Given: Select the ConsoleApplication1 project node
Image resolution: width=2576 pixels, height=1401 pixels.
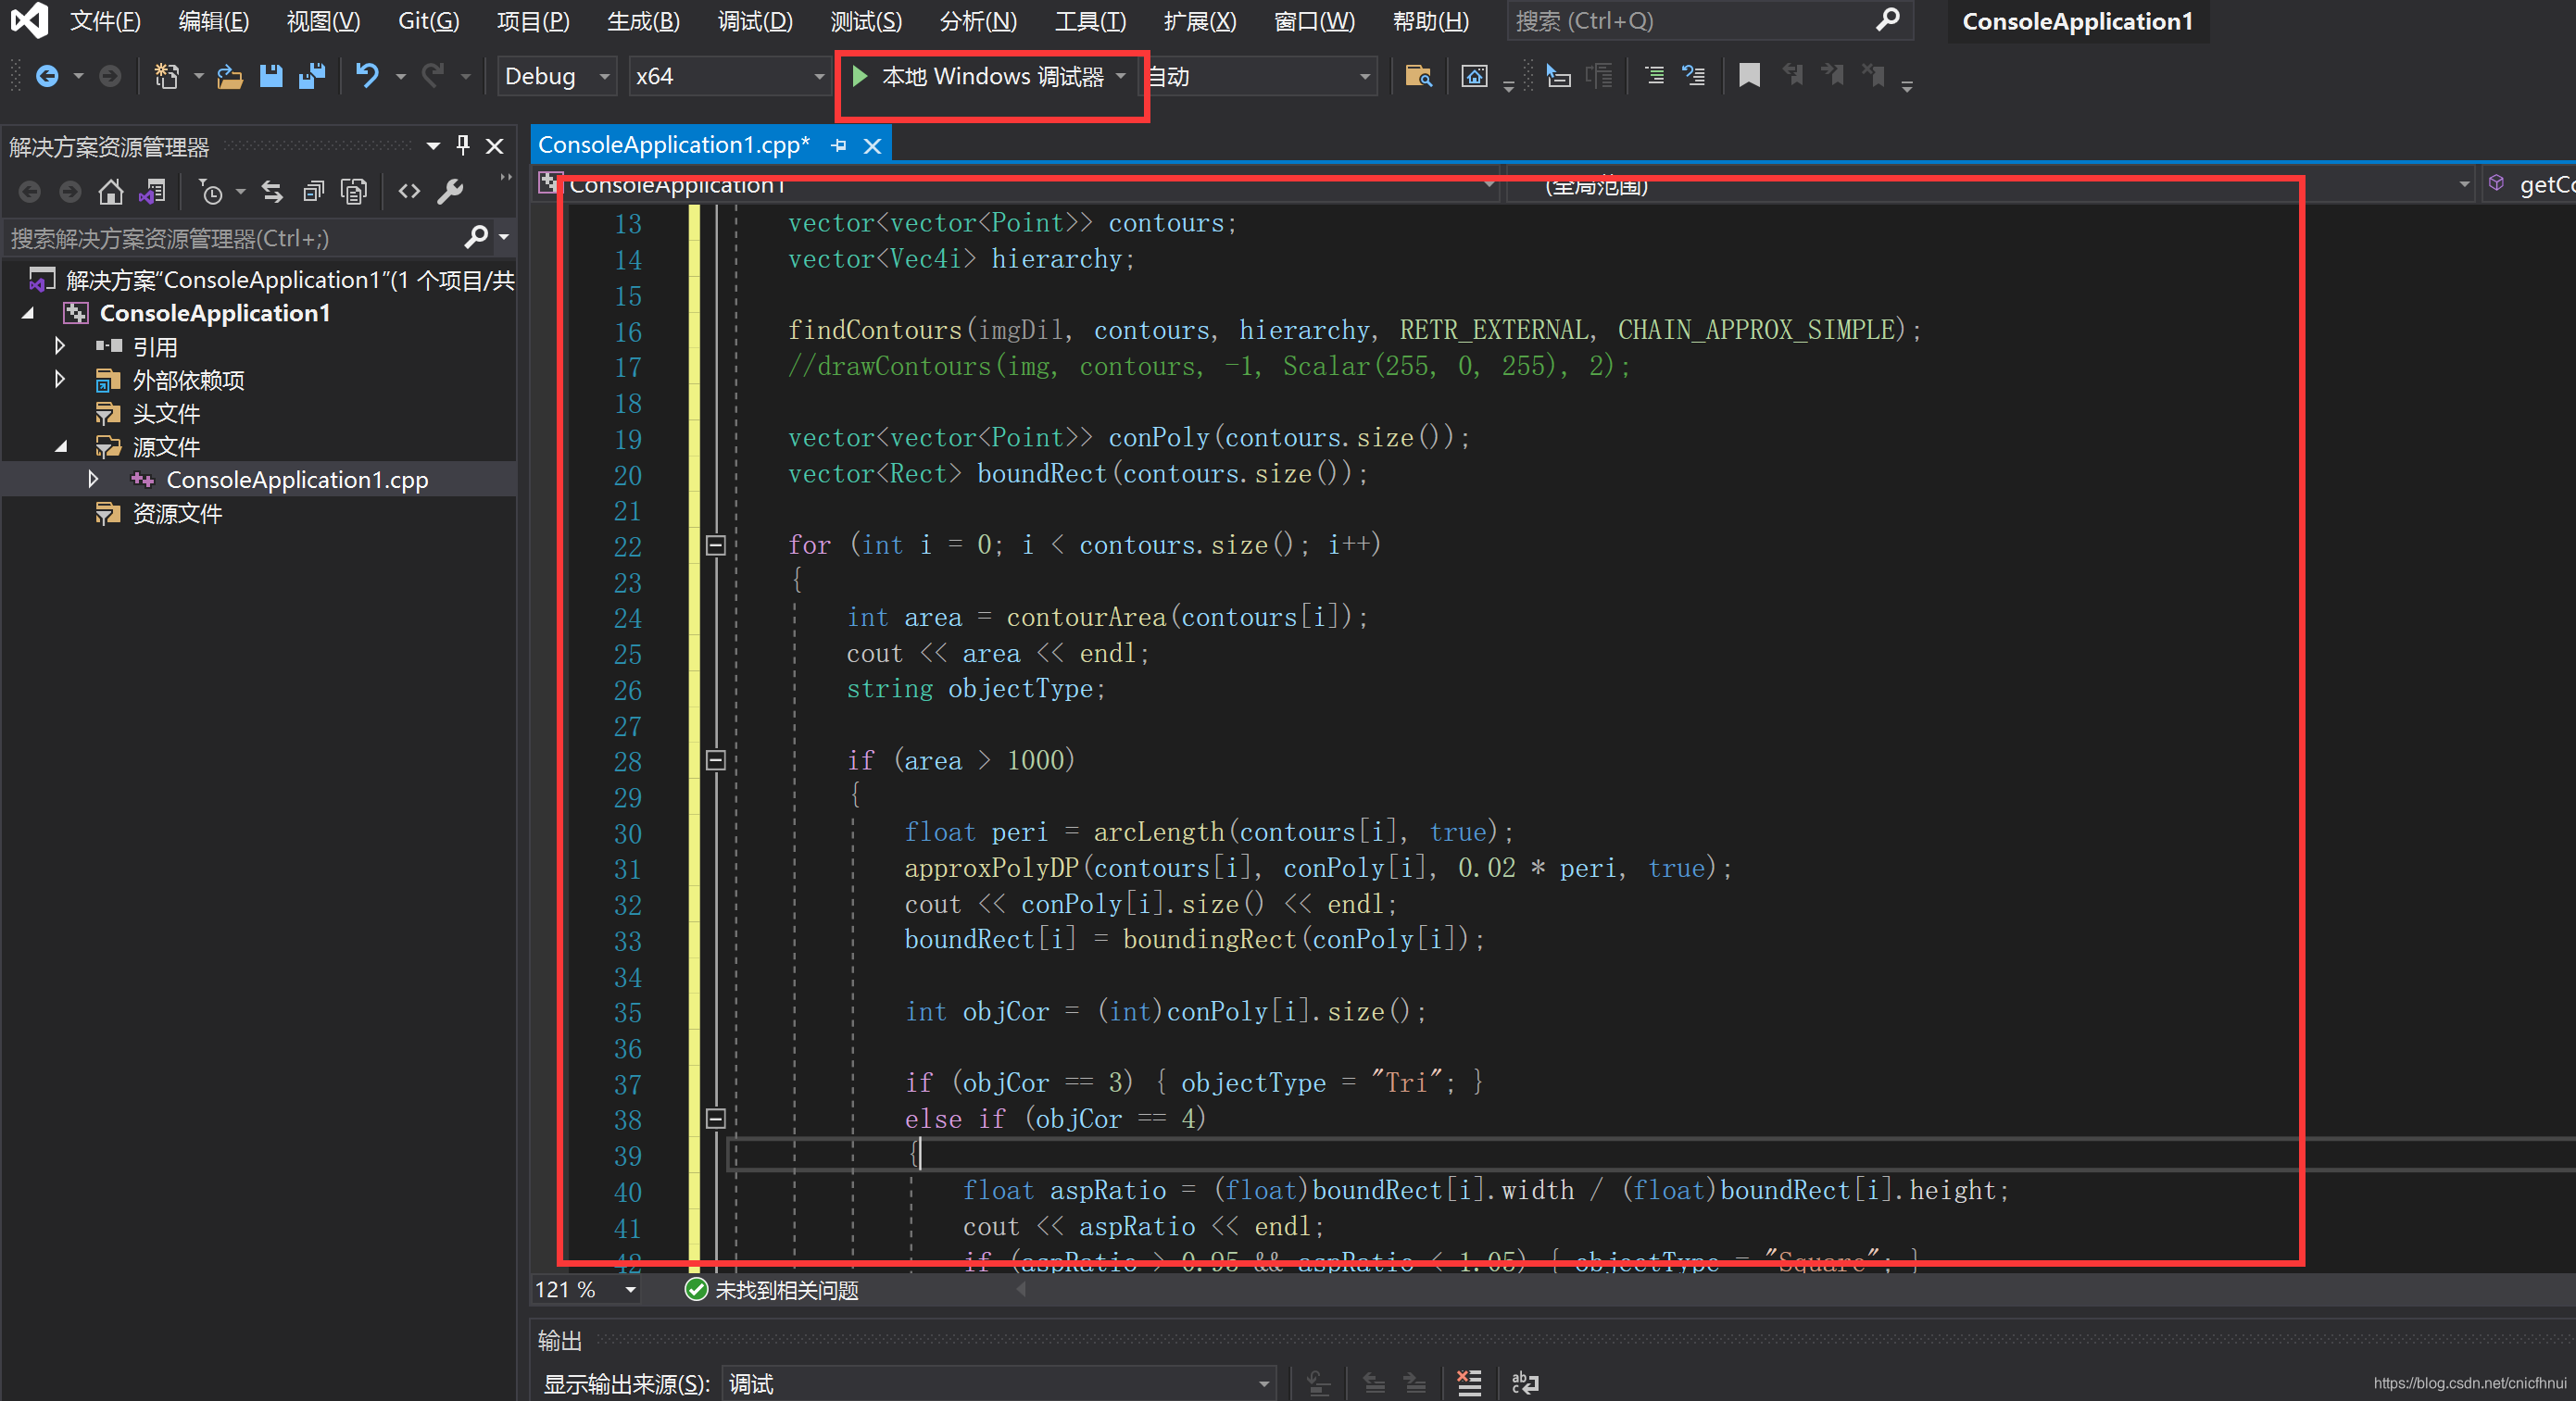Looking at the screenshot, I should click(214, 313).
